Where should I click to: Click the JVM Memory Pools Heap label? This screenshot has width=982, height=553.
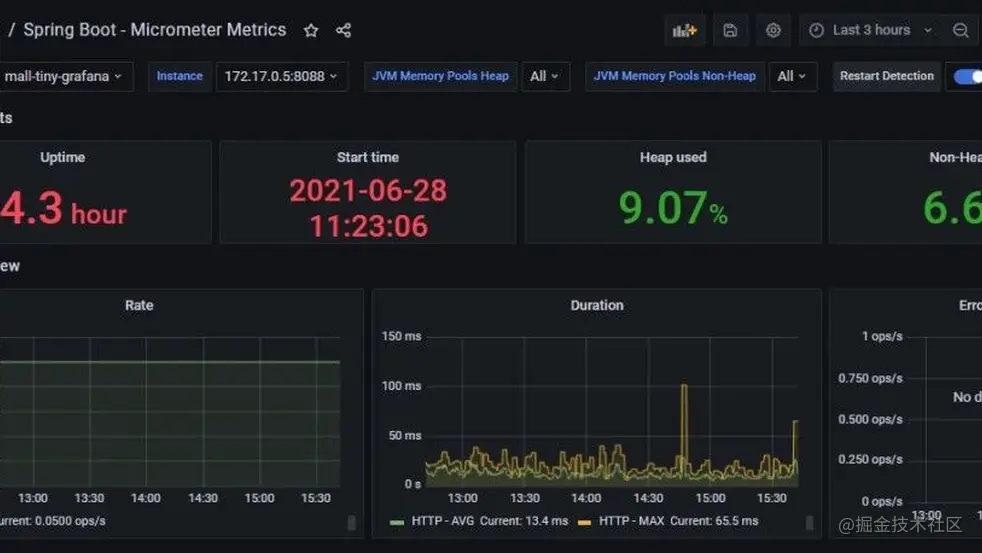440,76
